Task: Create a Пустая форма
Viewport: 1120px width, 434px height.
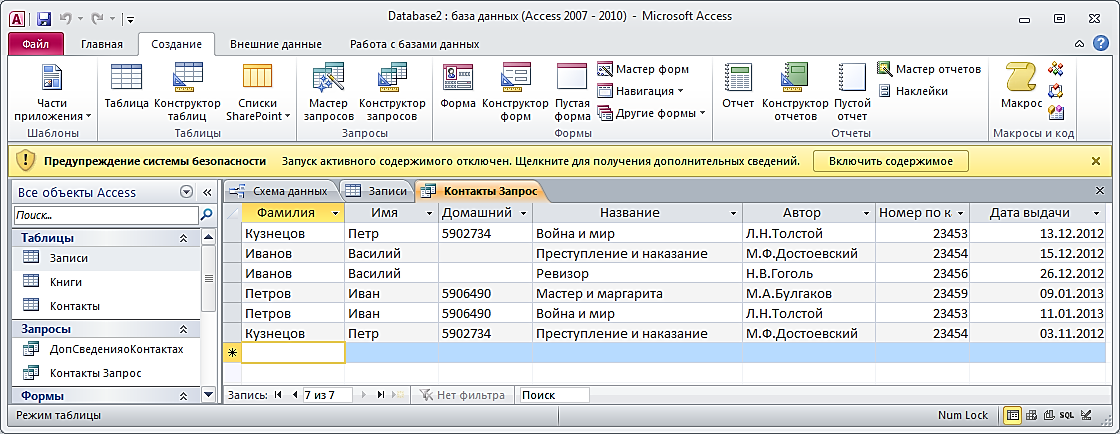Action: pos(572,91)
